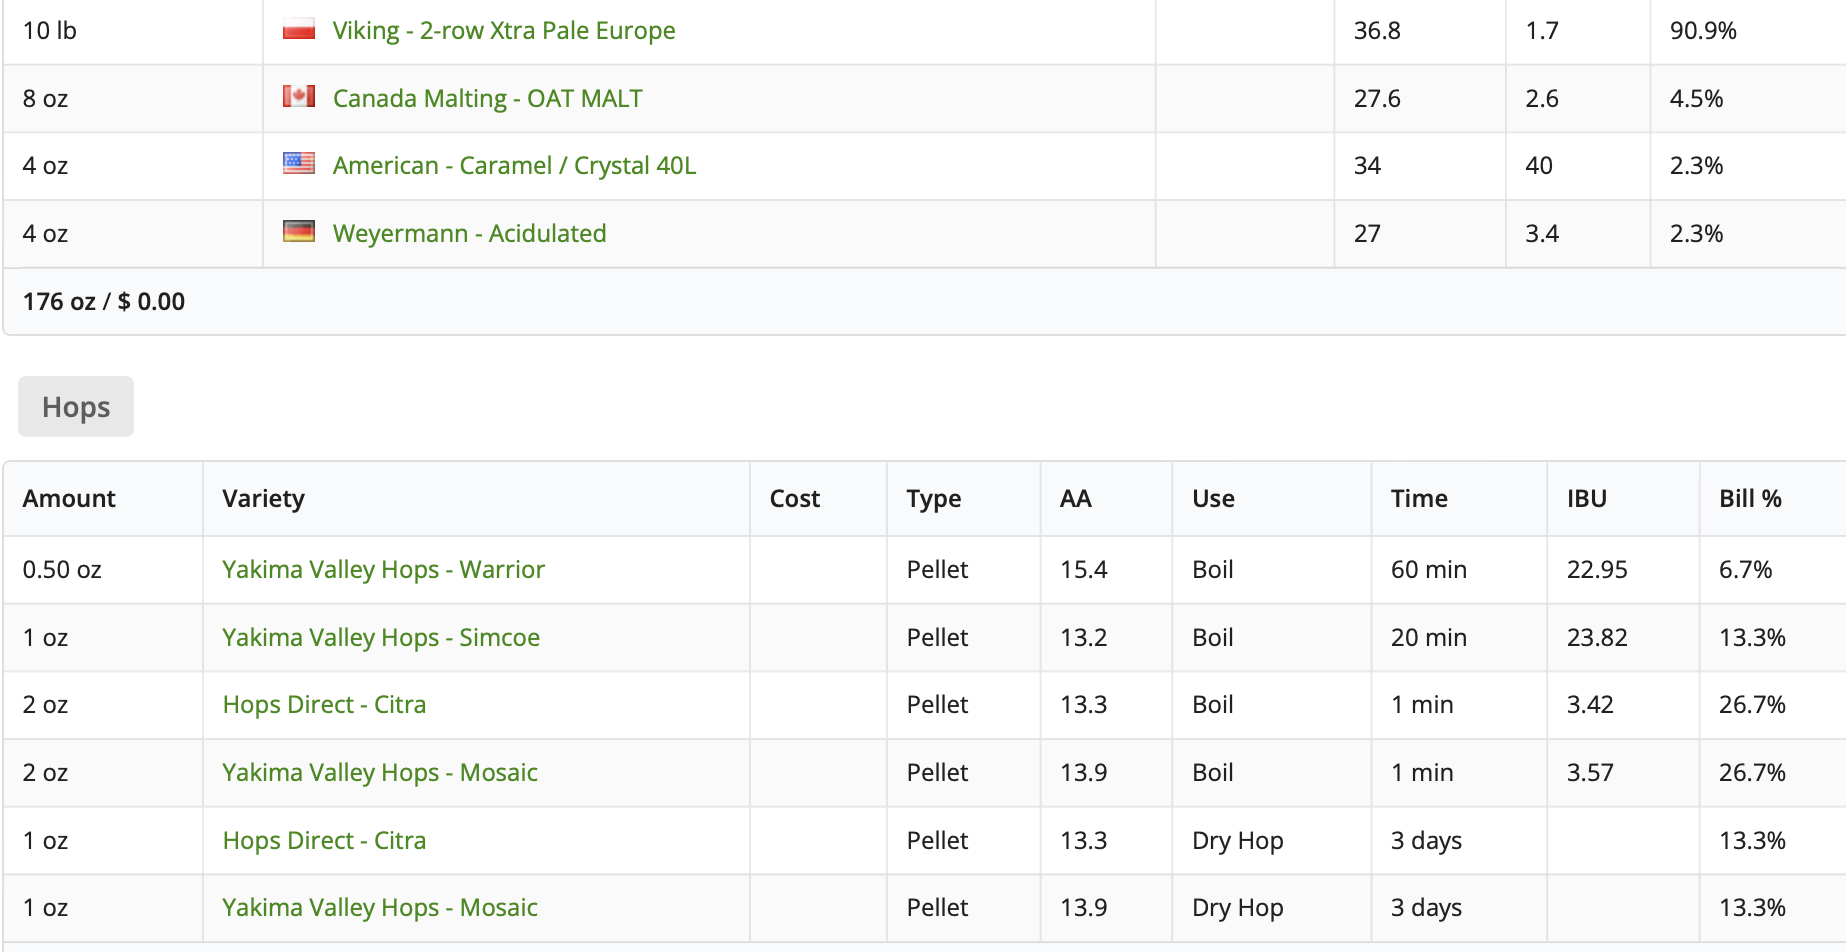The image size is (1846, 952).
Task: Open Yakima Valley Hops - Warrior link
Action: pos(384,569)
